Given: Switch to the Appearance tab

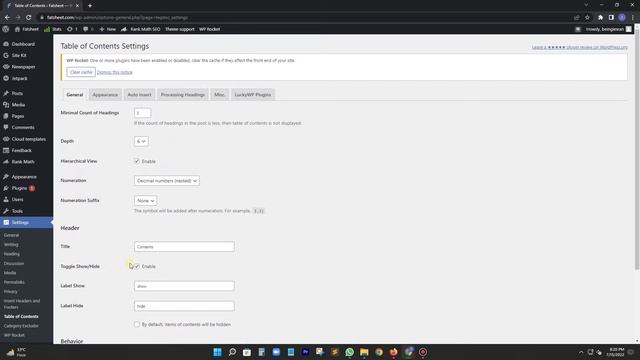Looking at the screenshot, I should point(105,95).
